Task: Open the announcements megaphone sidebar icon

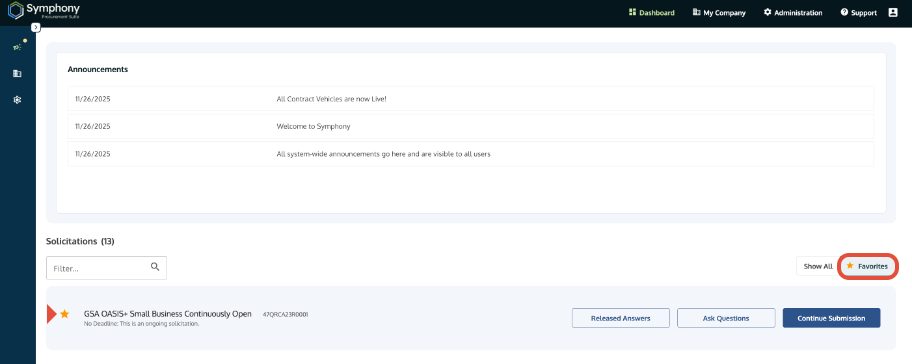Action: [17, 47]
